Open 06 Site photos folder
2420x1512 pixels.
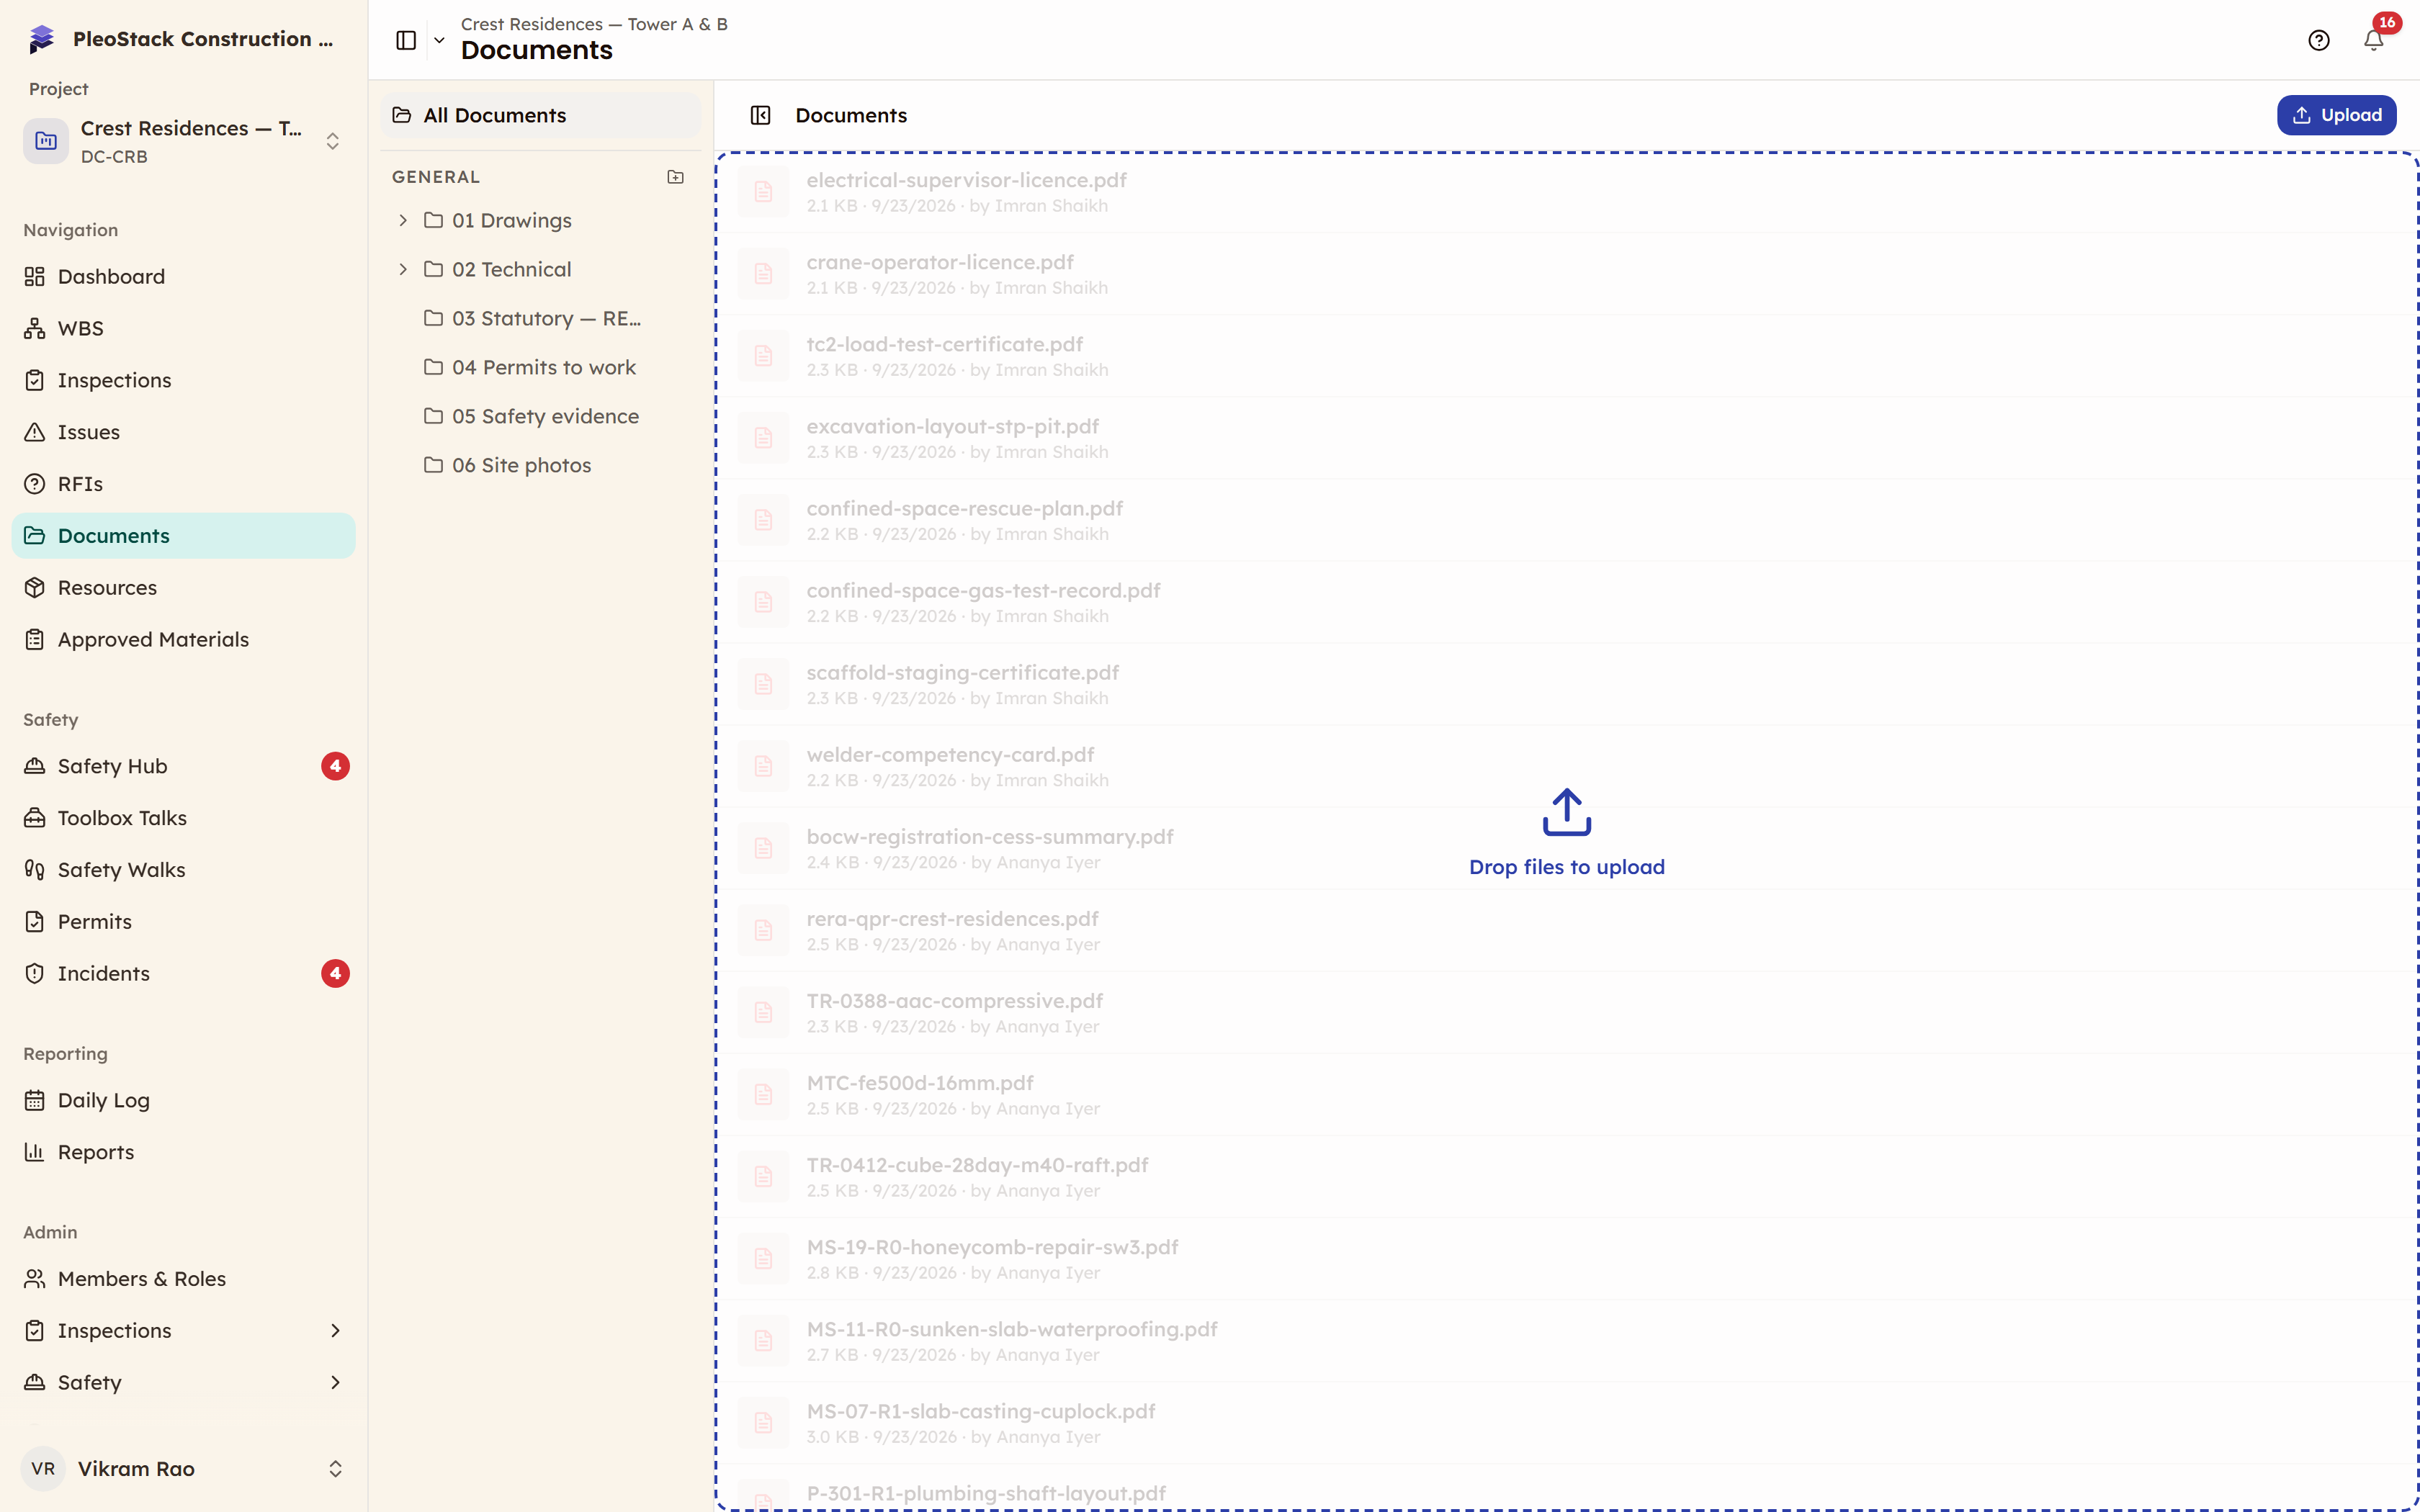coord(541,465)
